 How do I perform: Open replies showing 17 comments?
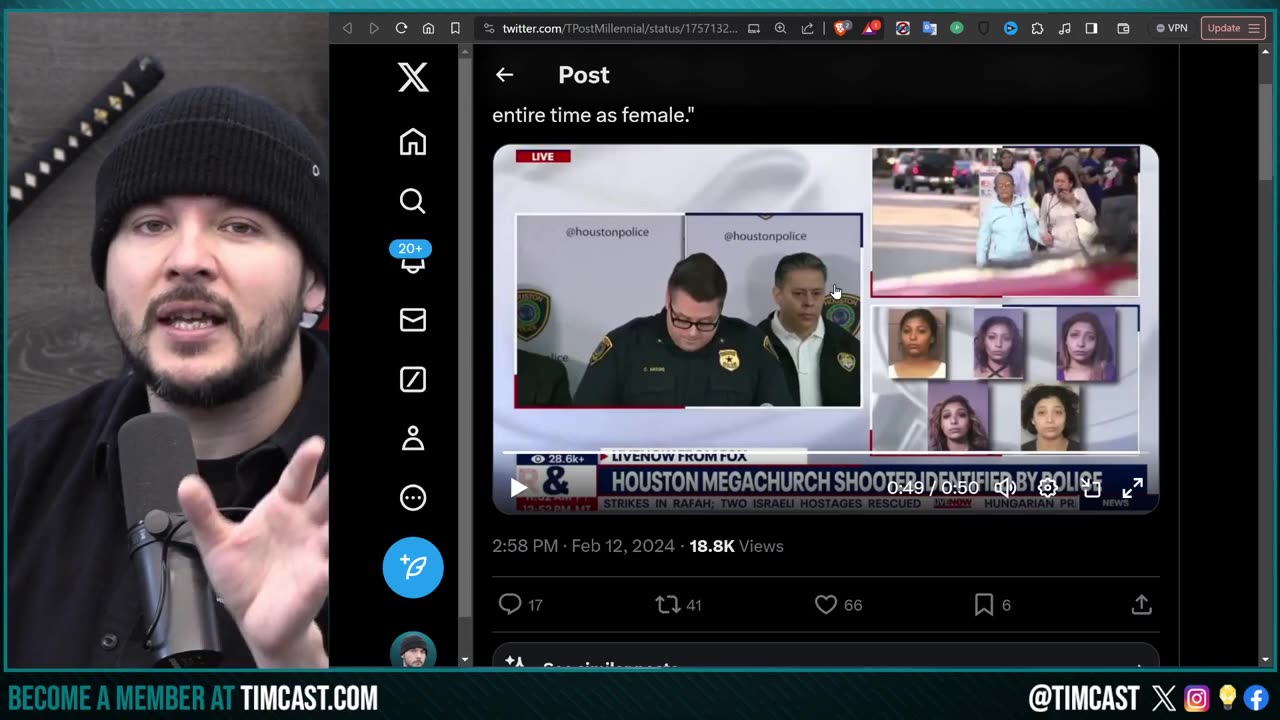(x=521, y=605)
